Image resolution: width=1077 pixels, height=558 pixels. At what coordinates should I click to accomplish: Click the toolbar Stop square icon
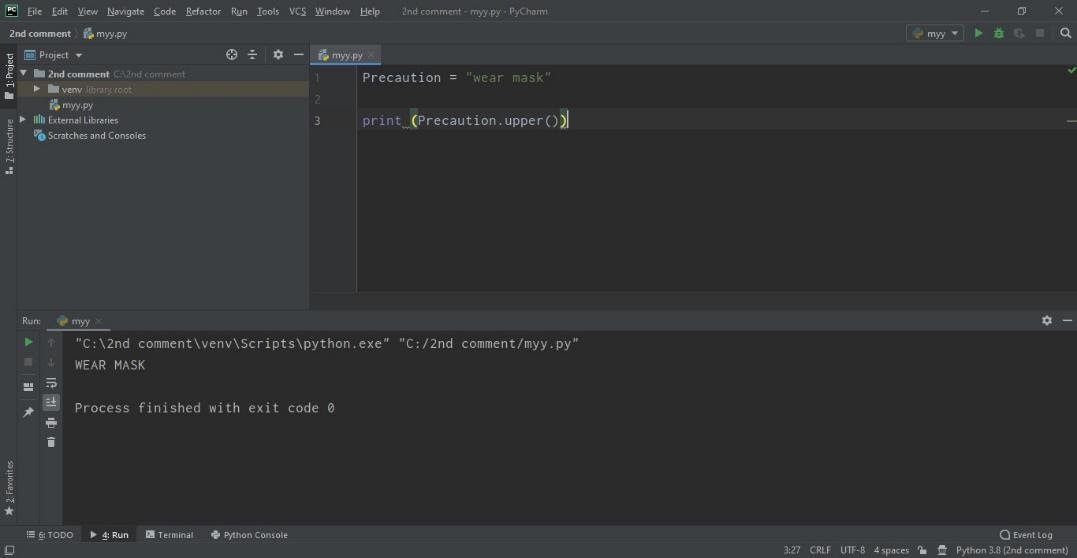point(1040,33)
